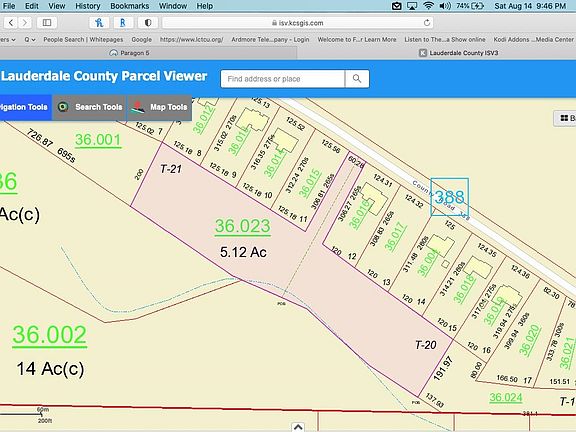Viewport: 576px width, 432px height.
Task: Open the View menu
Action: pyautogui.click(x=57, y=6)
